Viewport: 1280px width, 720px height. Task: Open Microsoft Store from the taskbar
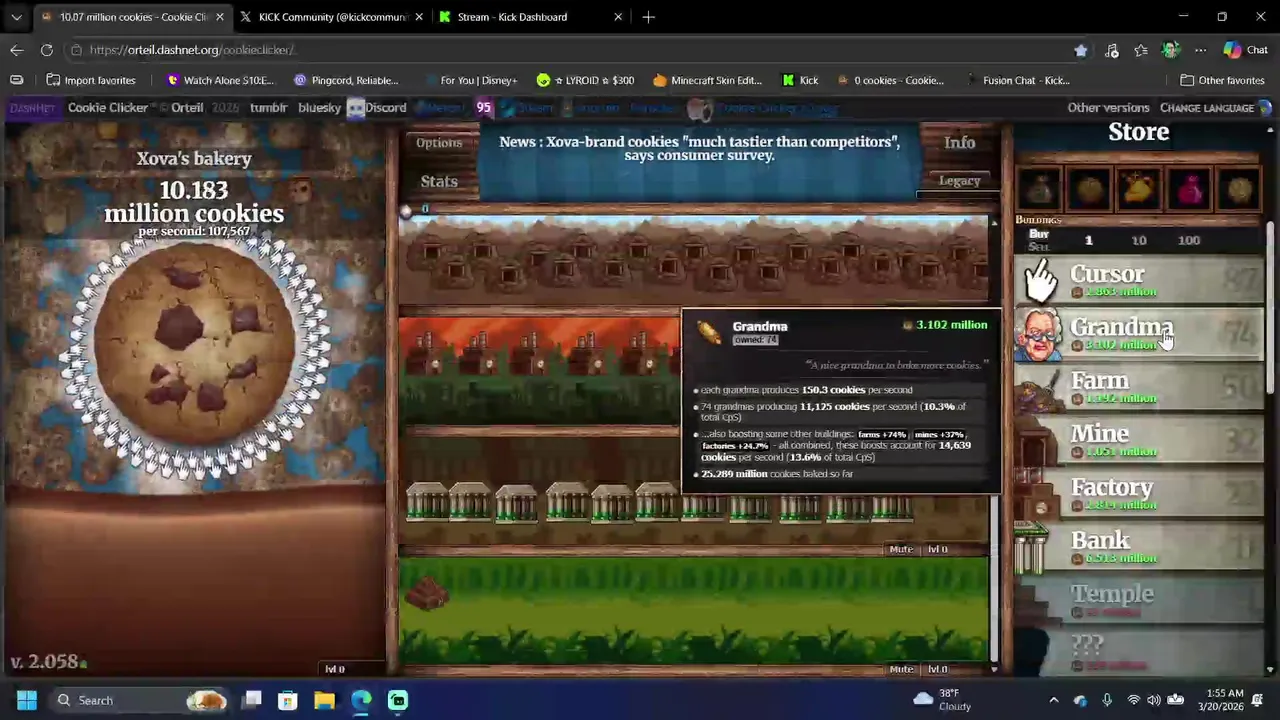[288, 700]
